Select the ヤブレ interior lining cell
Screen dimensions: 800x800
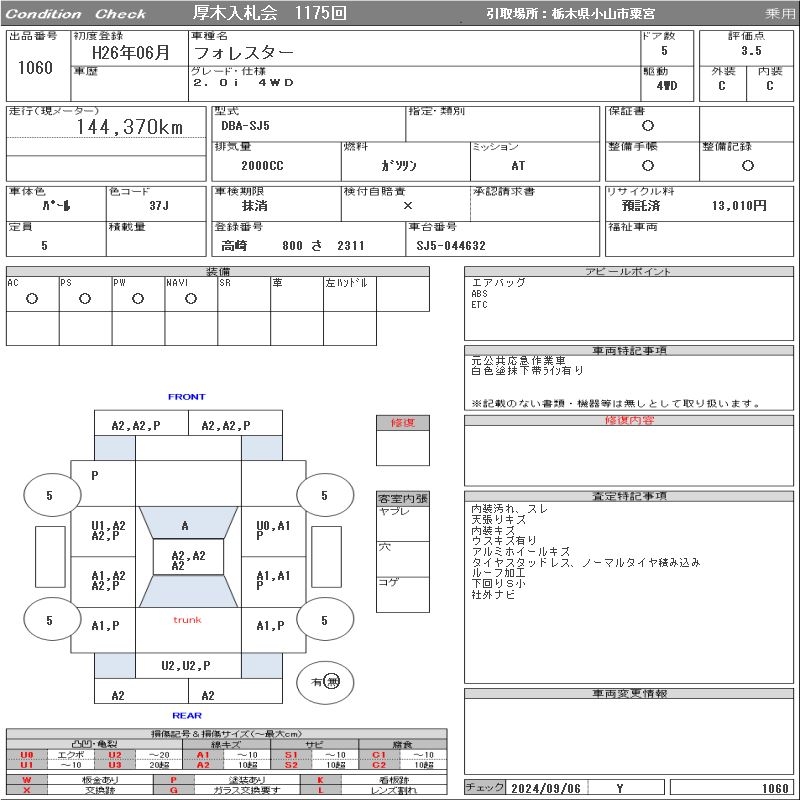[403, 524]
